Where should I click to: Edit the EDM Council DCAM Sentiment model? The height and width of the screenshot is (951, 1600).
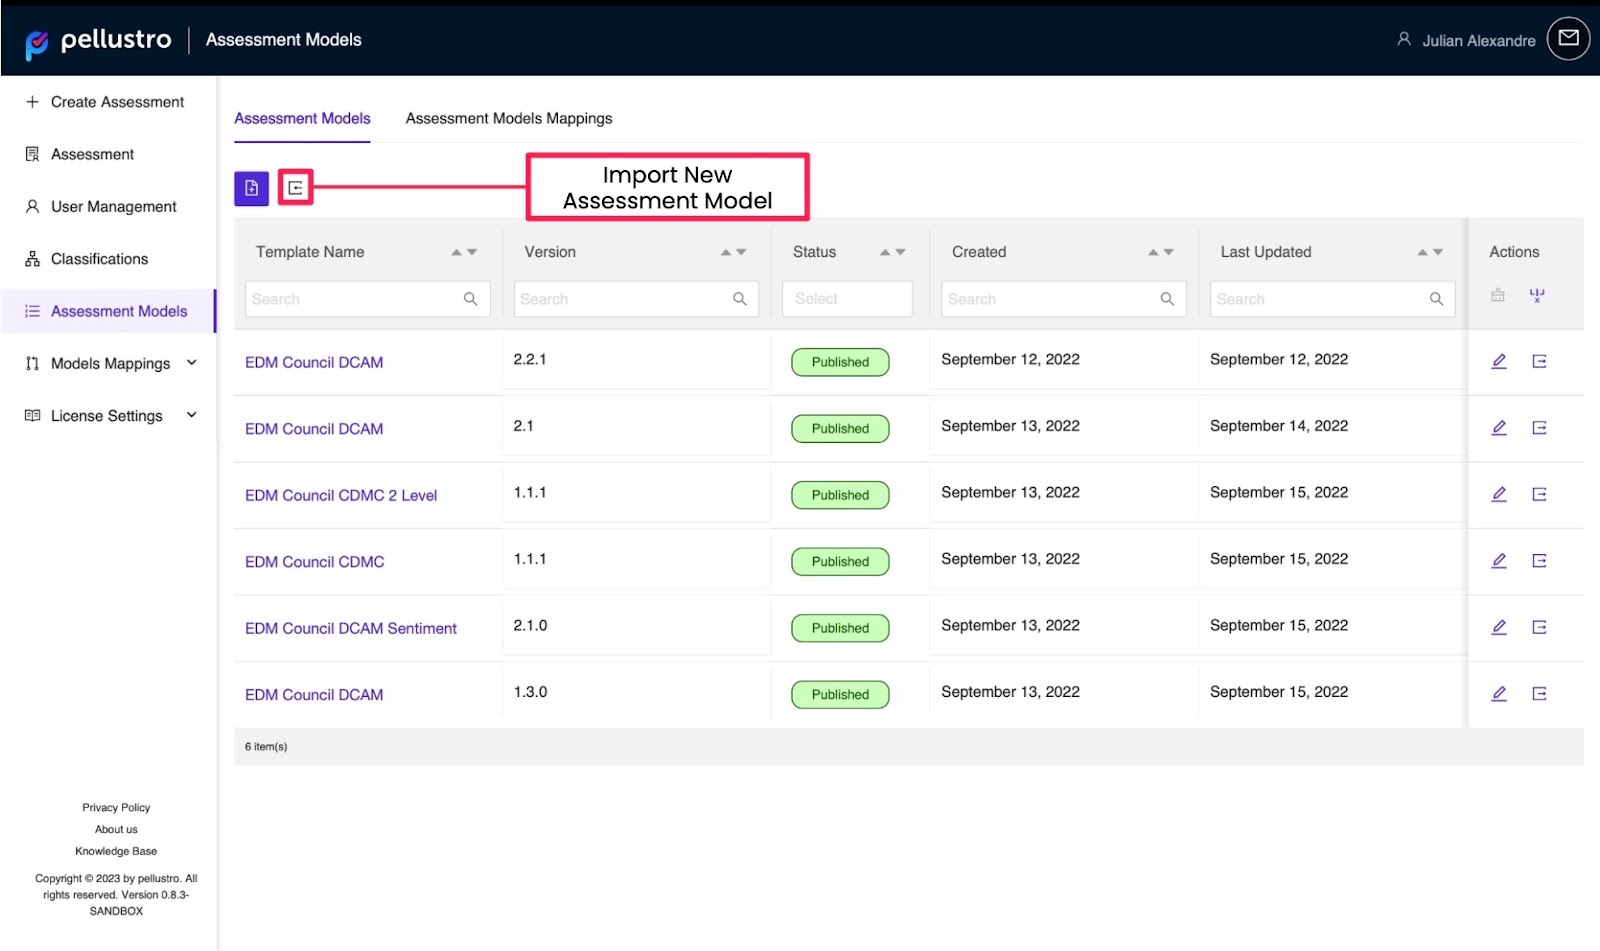pyautogui.click(x=1499, y=627)
